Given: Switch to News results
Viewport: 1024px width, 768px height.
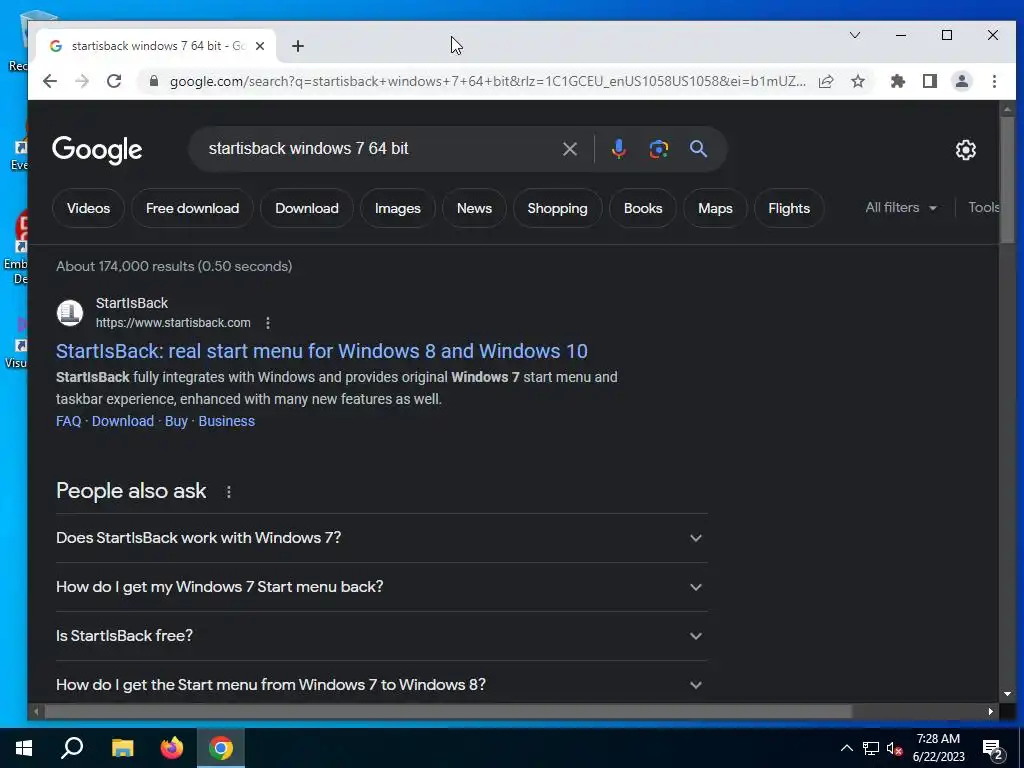Looking at the screenshot, I should pos(474,208).
